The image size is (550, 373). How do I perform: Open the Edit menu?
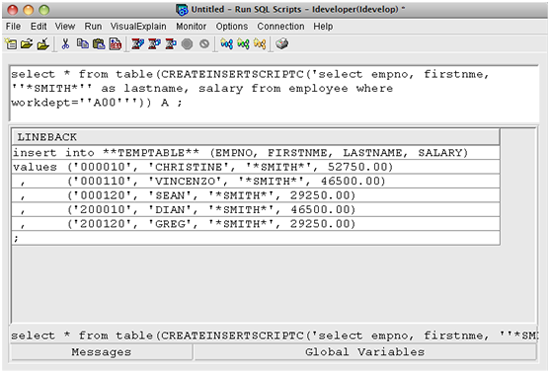tap(38, 26)
